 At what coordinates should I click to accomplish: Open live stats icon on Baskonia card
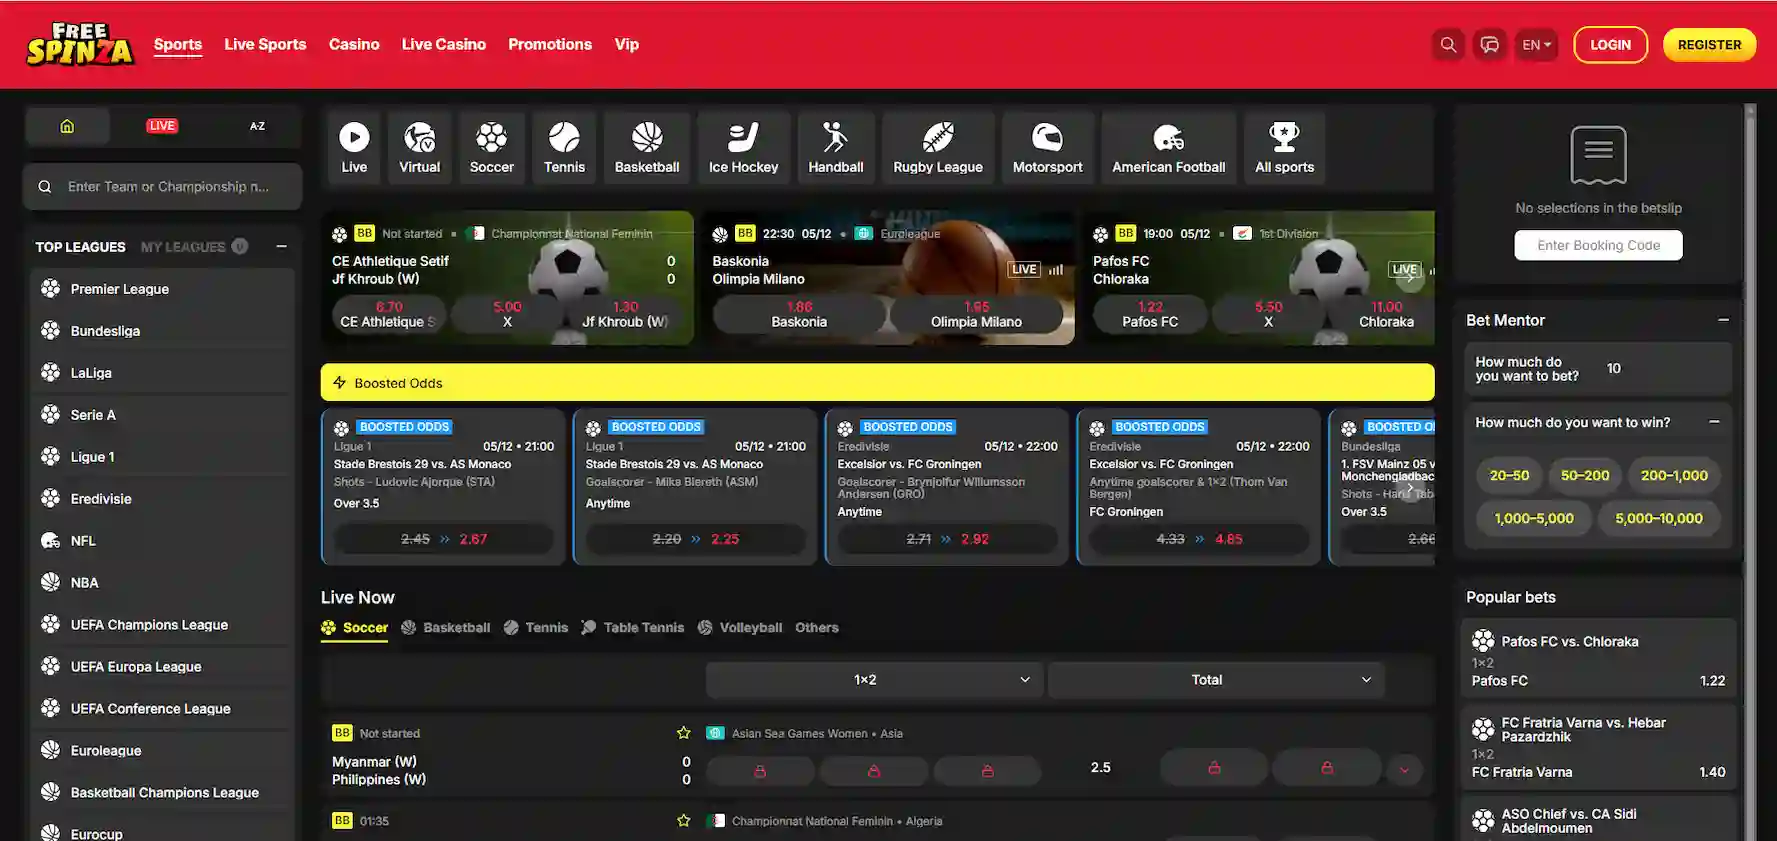1056,269
